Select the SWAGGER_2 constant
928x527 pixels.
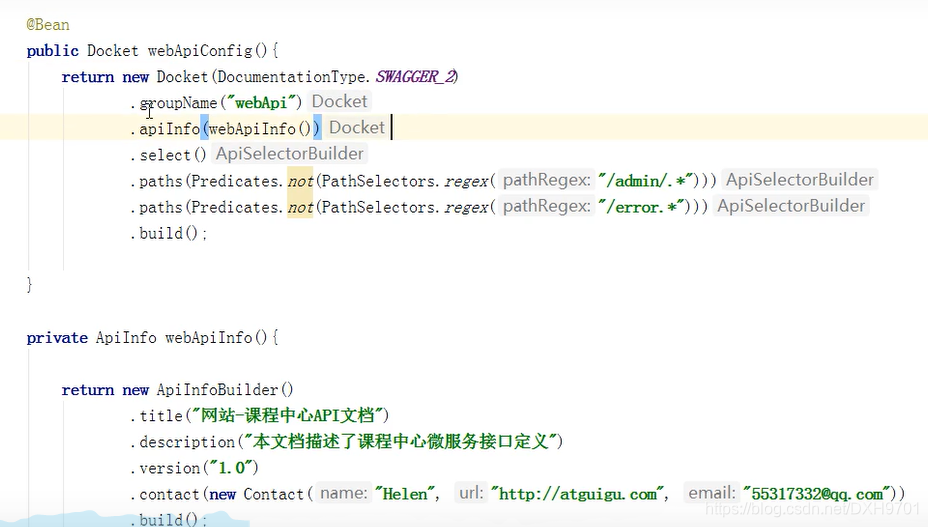pos(415,77)
